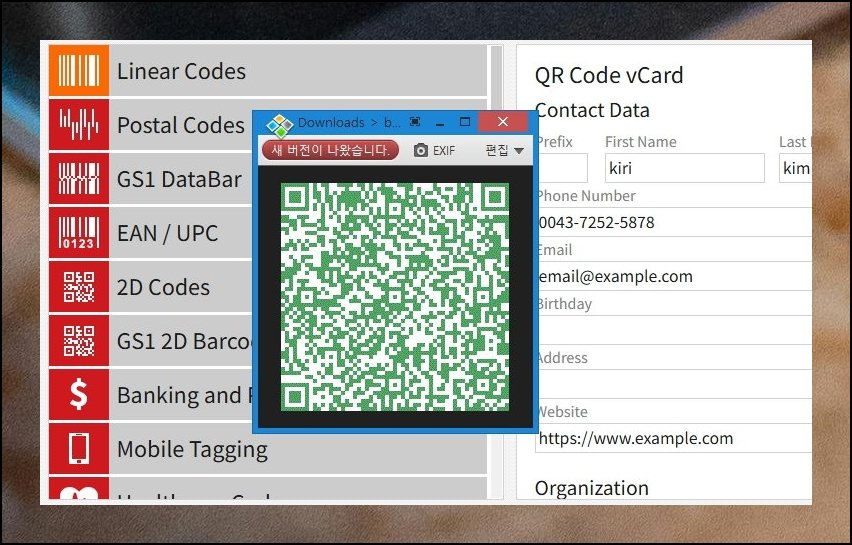Click the Organization heading
The width and height of the screenshot is (852, 545).
pos(592,488)
